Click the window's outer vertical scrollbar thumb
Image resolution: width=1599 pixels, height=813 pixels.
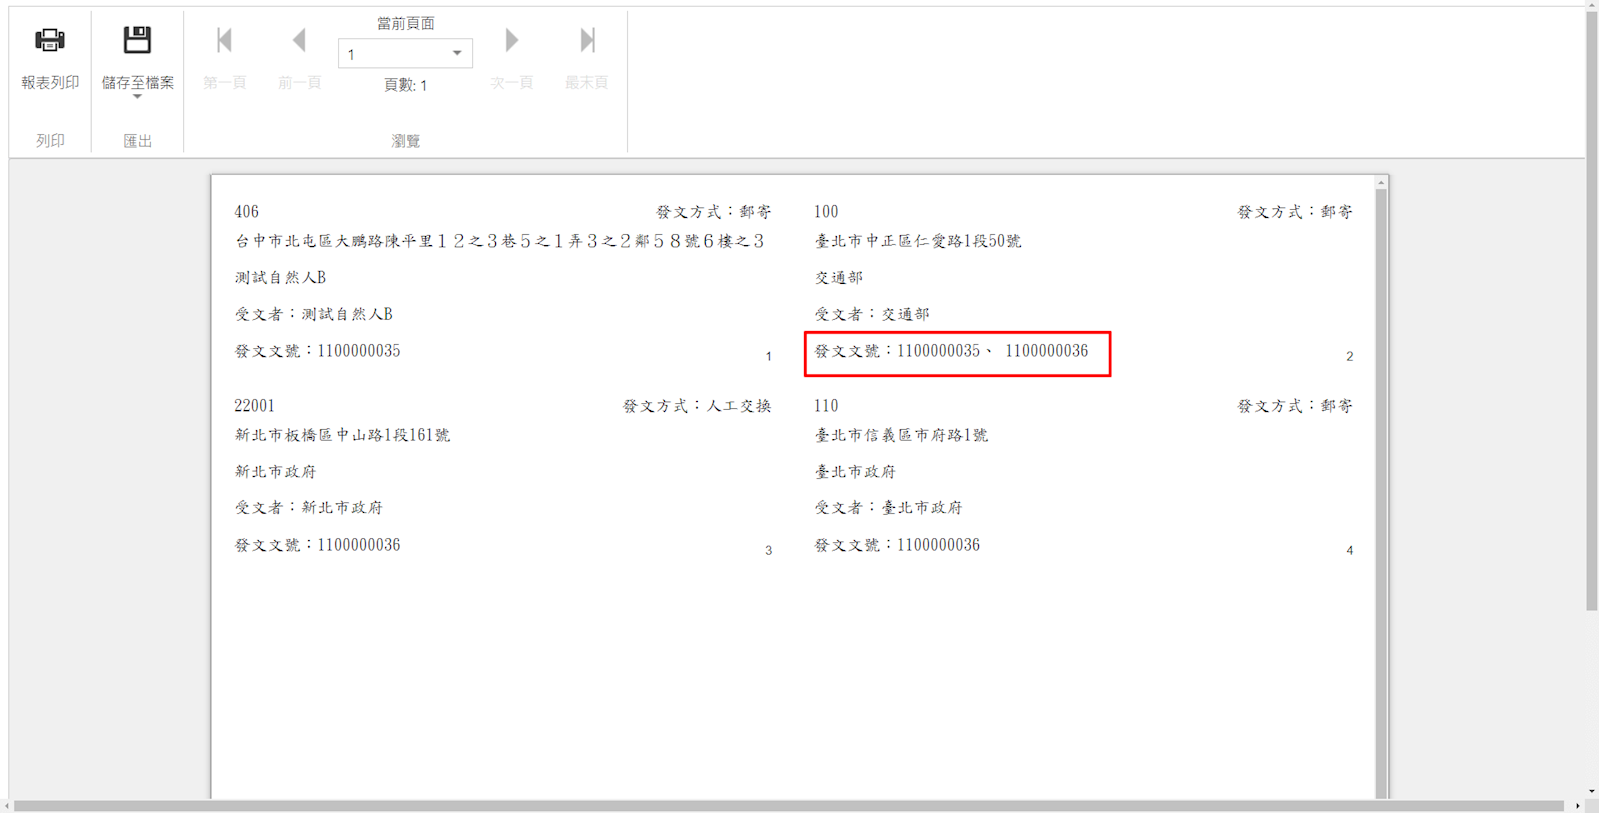pos(1591,300)
